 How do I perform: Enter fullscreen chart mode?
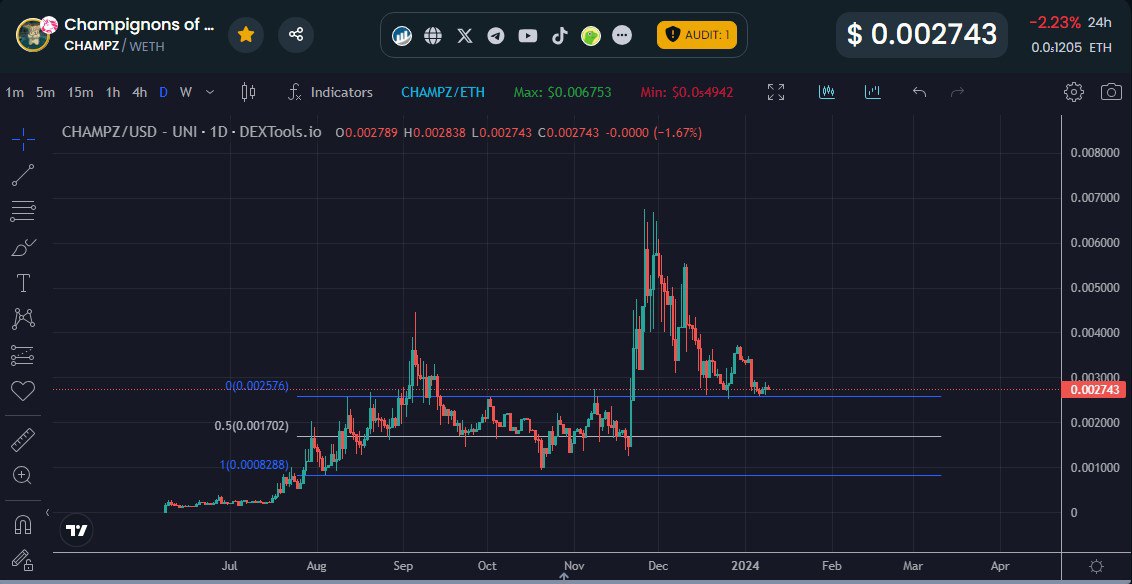[776, 92]
